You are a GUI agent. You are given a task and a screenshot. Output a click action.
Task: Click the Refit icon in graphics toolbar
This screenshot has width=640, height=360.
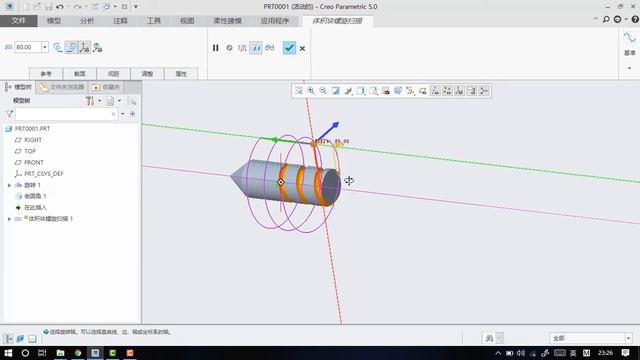(x=299, y=91)
